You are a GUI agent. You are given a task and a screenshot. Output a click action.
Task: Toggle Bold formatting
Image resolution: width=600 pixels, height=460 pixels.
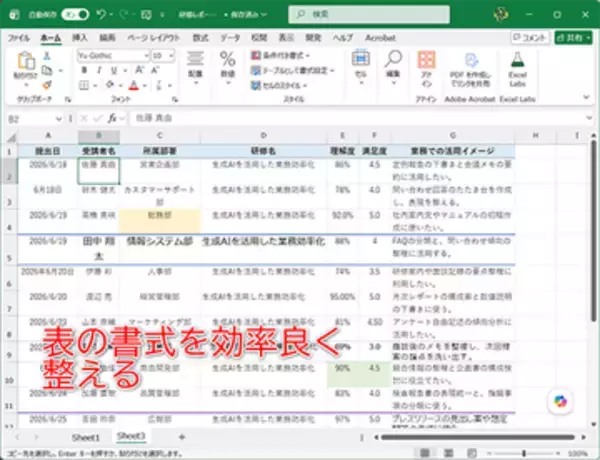pos(85,70)
